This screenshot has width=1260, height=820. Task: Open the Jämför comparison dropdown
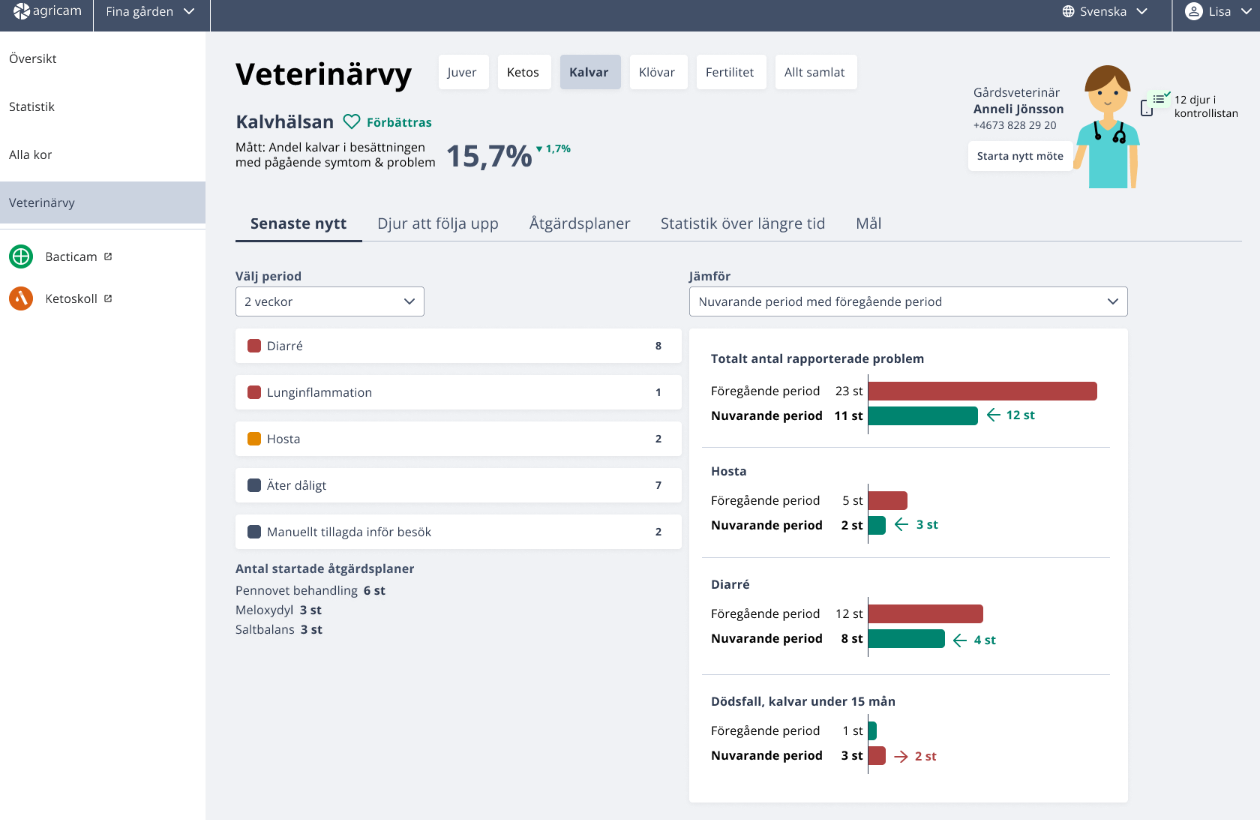(908, 301)
